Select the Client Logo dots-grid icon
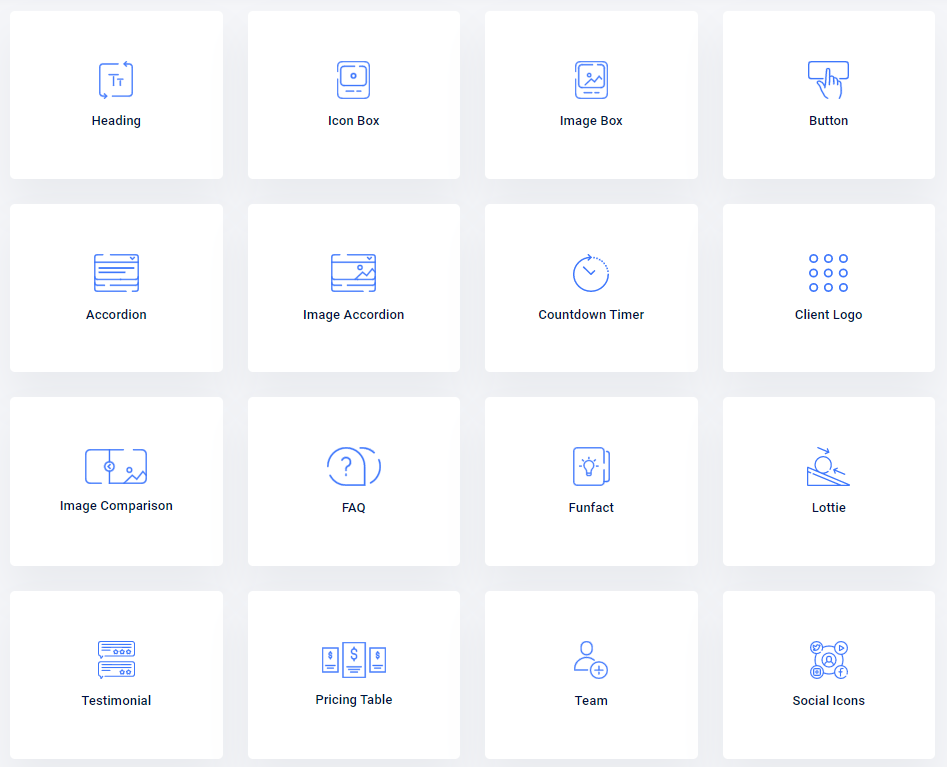Image resolution: width=947 pixels, height=767 pixels. point(829,273)
